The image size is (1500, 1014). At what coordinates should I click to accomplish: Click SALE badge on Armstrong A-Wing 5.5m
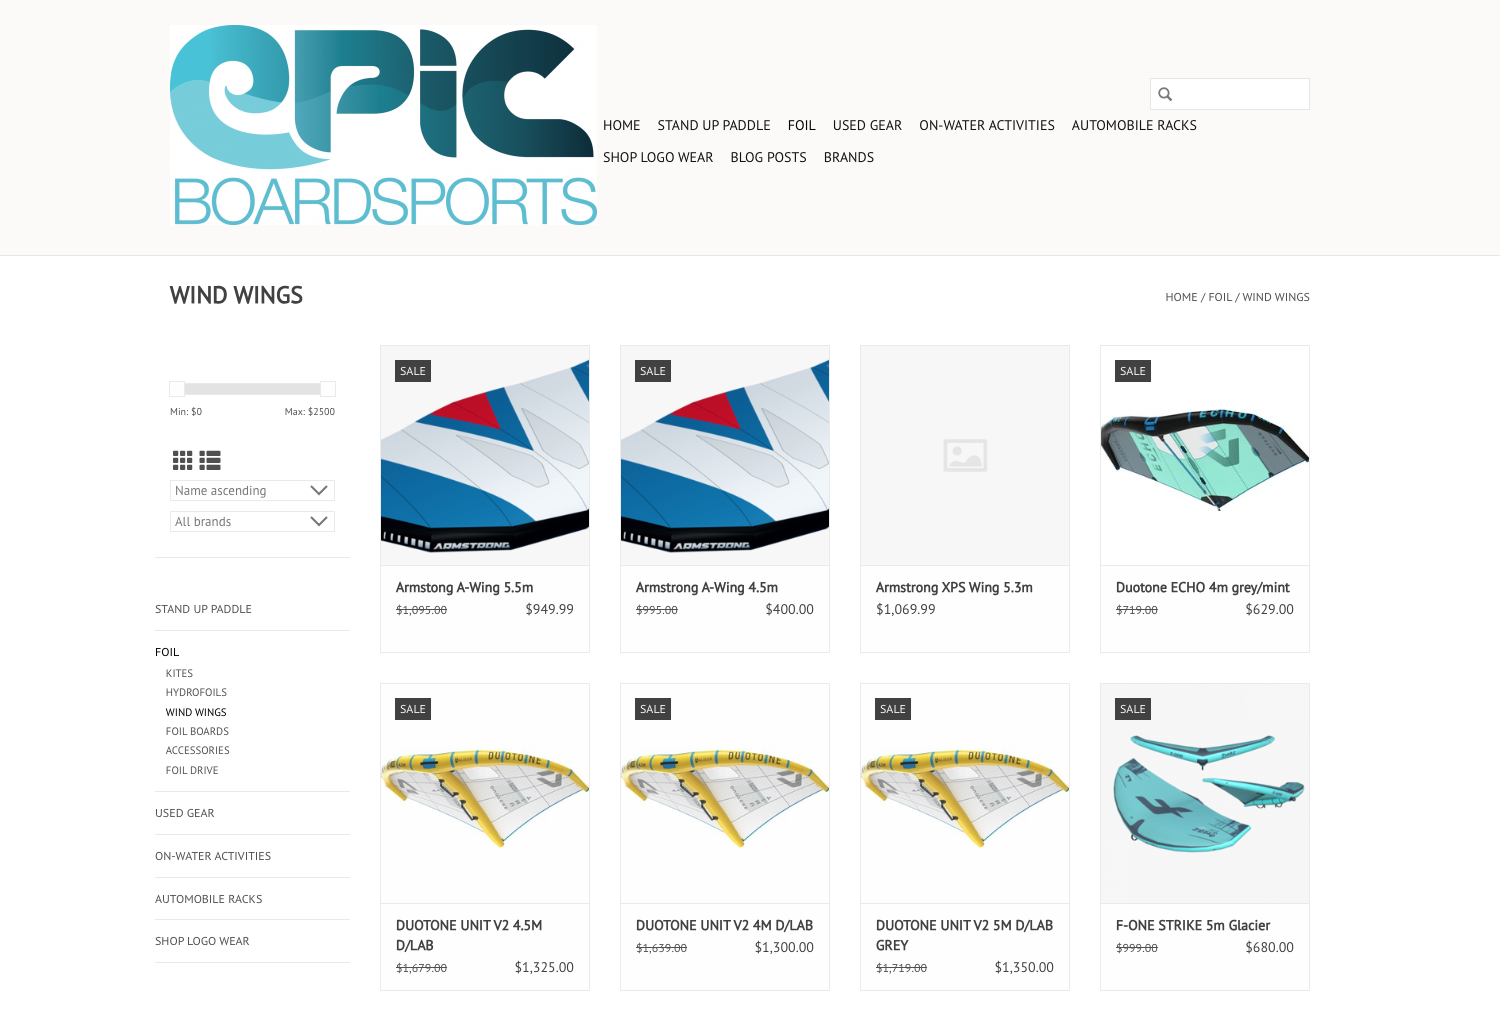(x=413, y=371)
